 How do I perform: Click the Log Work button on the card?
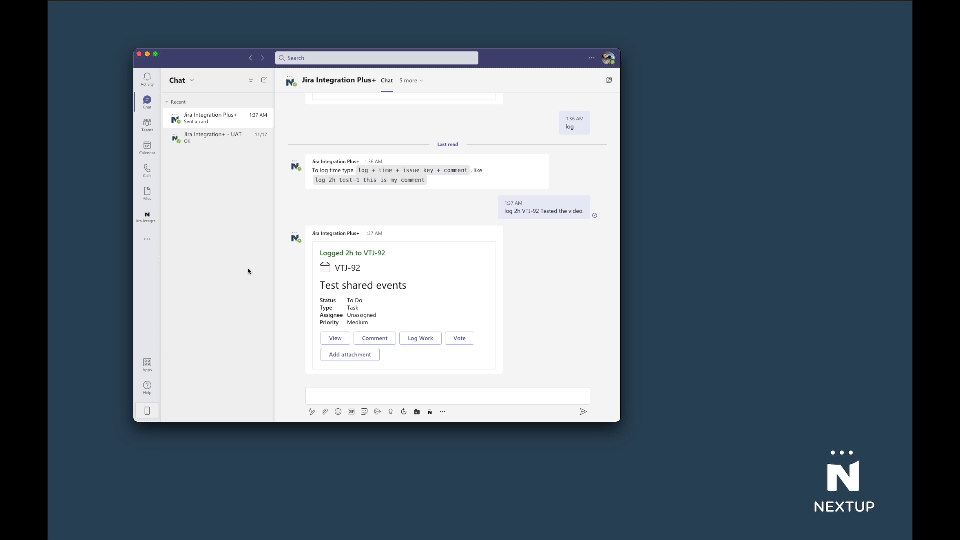coord(420,338)
